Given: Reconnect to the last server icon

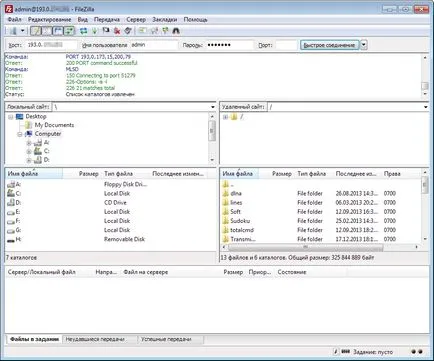Looking at the screenshot, I should [x=128, y=31].
